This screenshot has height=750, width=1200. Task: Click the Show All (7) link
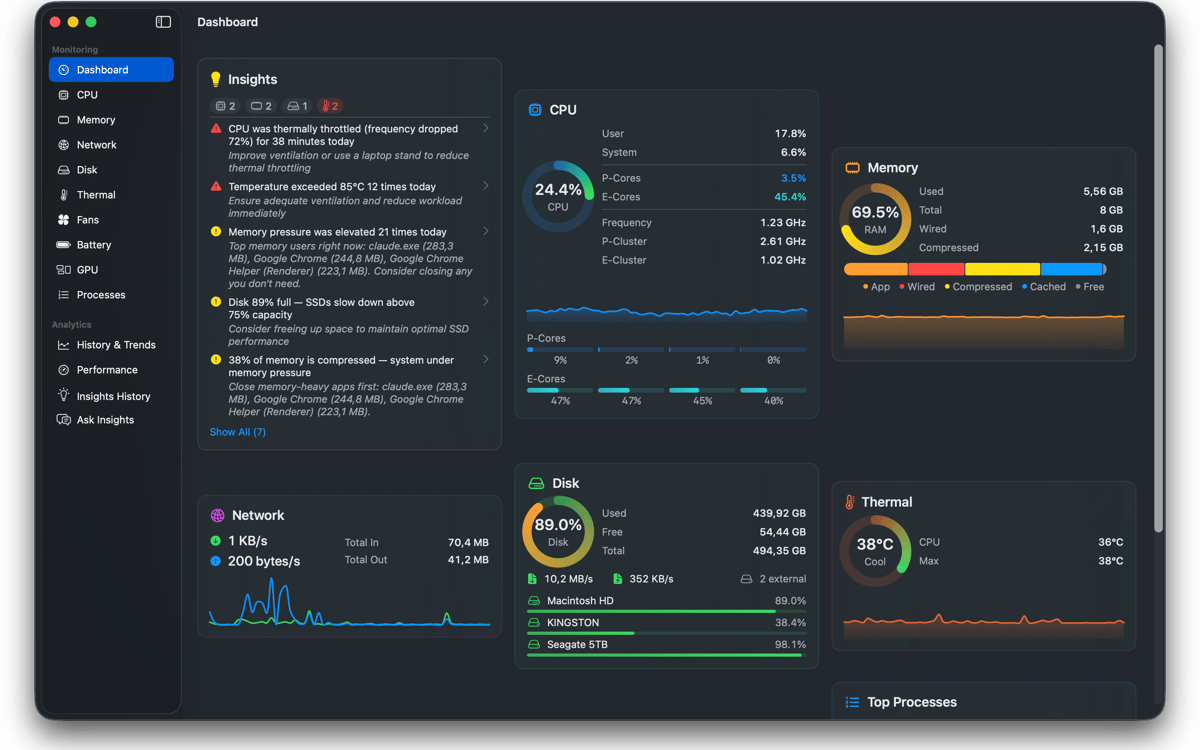coord(238,432)
